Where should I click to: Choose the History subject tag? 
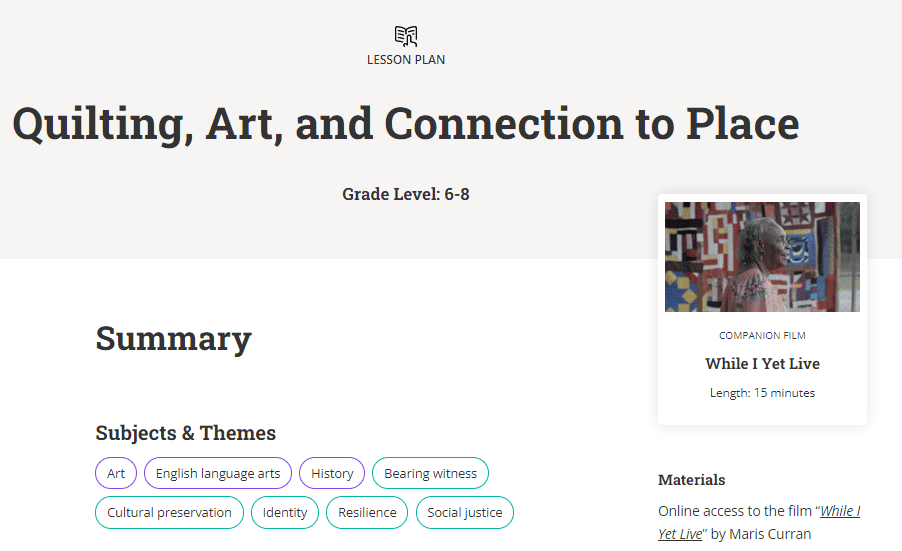(x=332, y=473)
